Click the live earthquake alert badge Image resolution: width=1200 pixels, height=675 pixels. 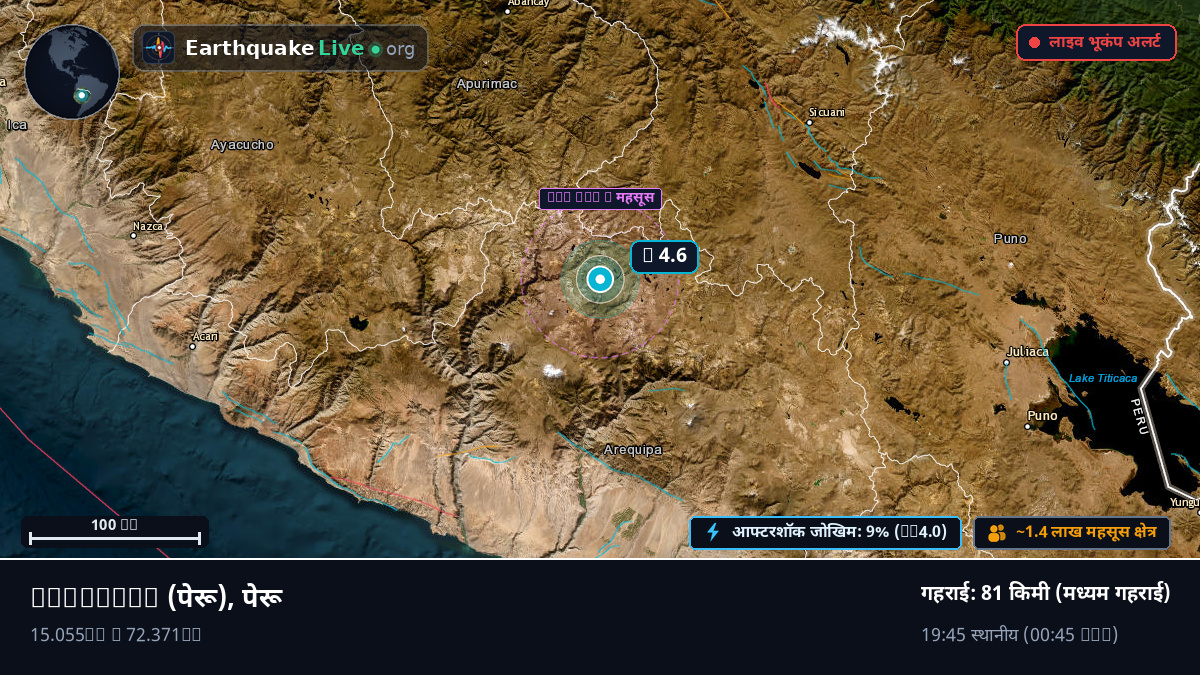click(x=1096, y=43)
